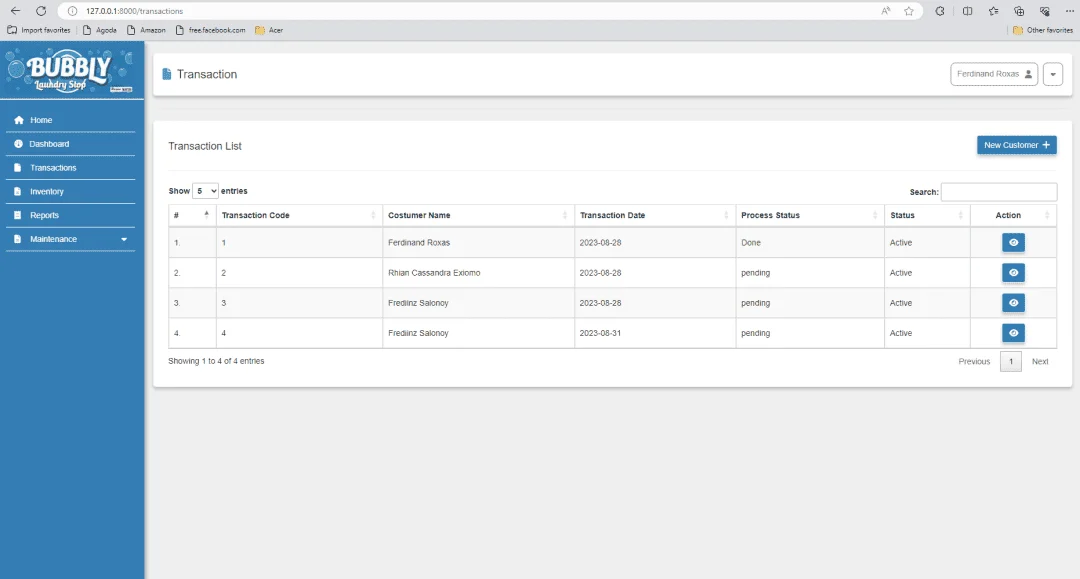Open browser extensions icon
The image size is (1080, 579).
(x=940, y=11)
